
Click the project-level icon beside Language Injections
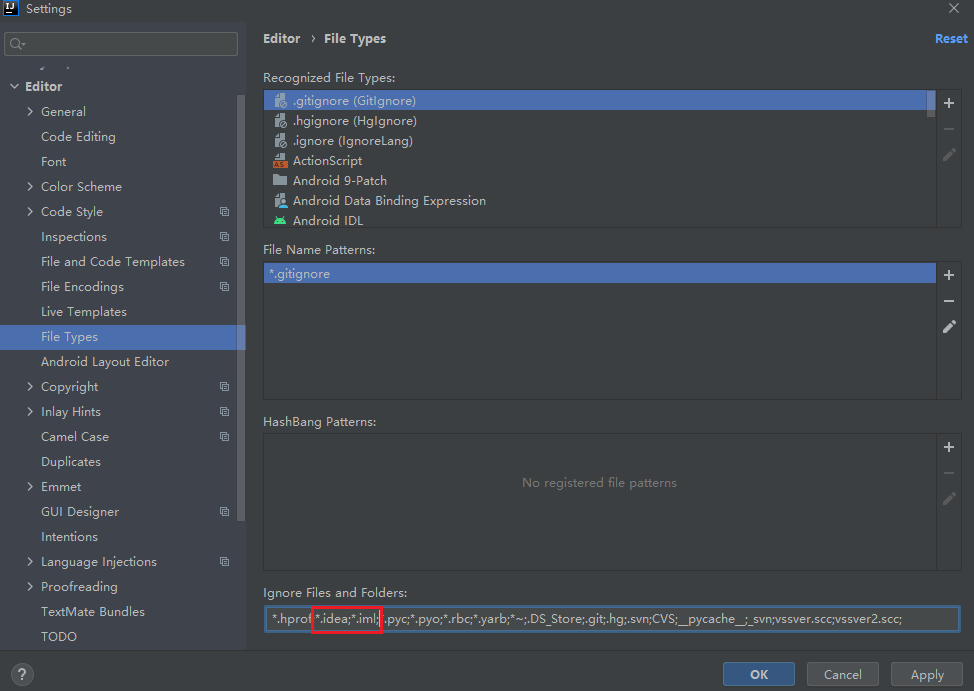click(x=225, y=562)
